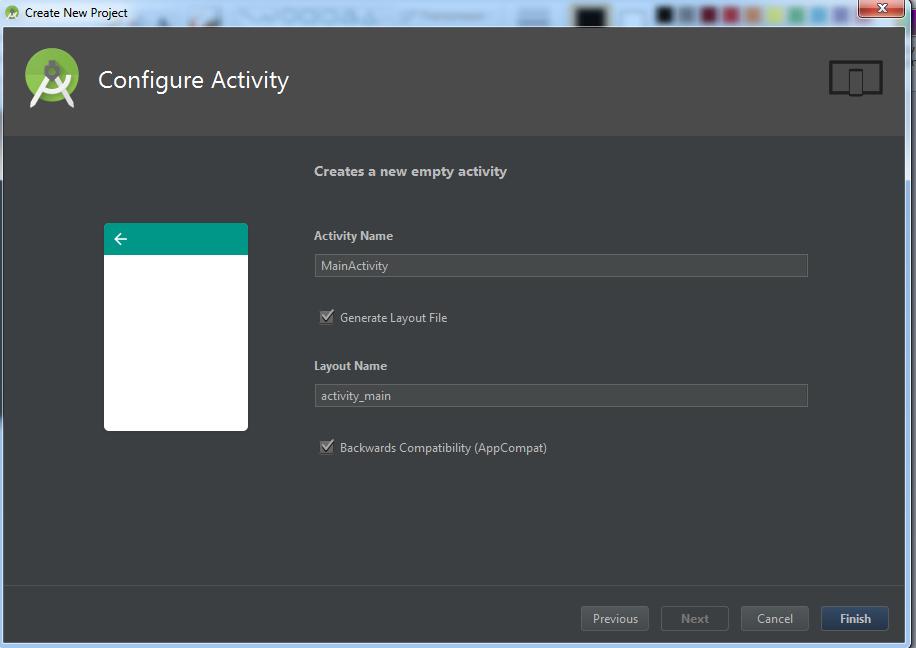This screenshot has width=916, height=648.
Task: Click the small Android icon in title bar
Action: (x=12, y=12)
